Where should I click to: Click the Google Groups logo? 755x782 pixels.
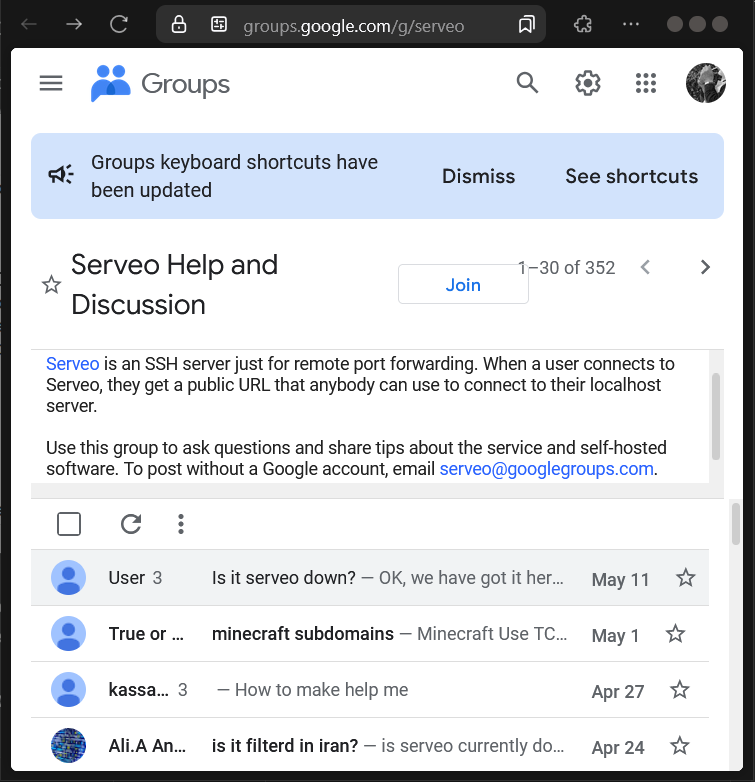click(111, 83)
